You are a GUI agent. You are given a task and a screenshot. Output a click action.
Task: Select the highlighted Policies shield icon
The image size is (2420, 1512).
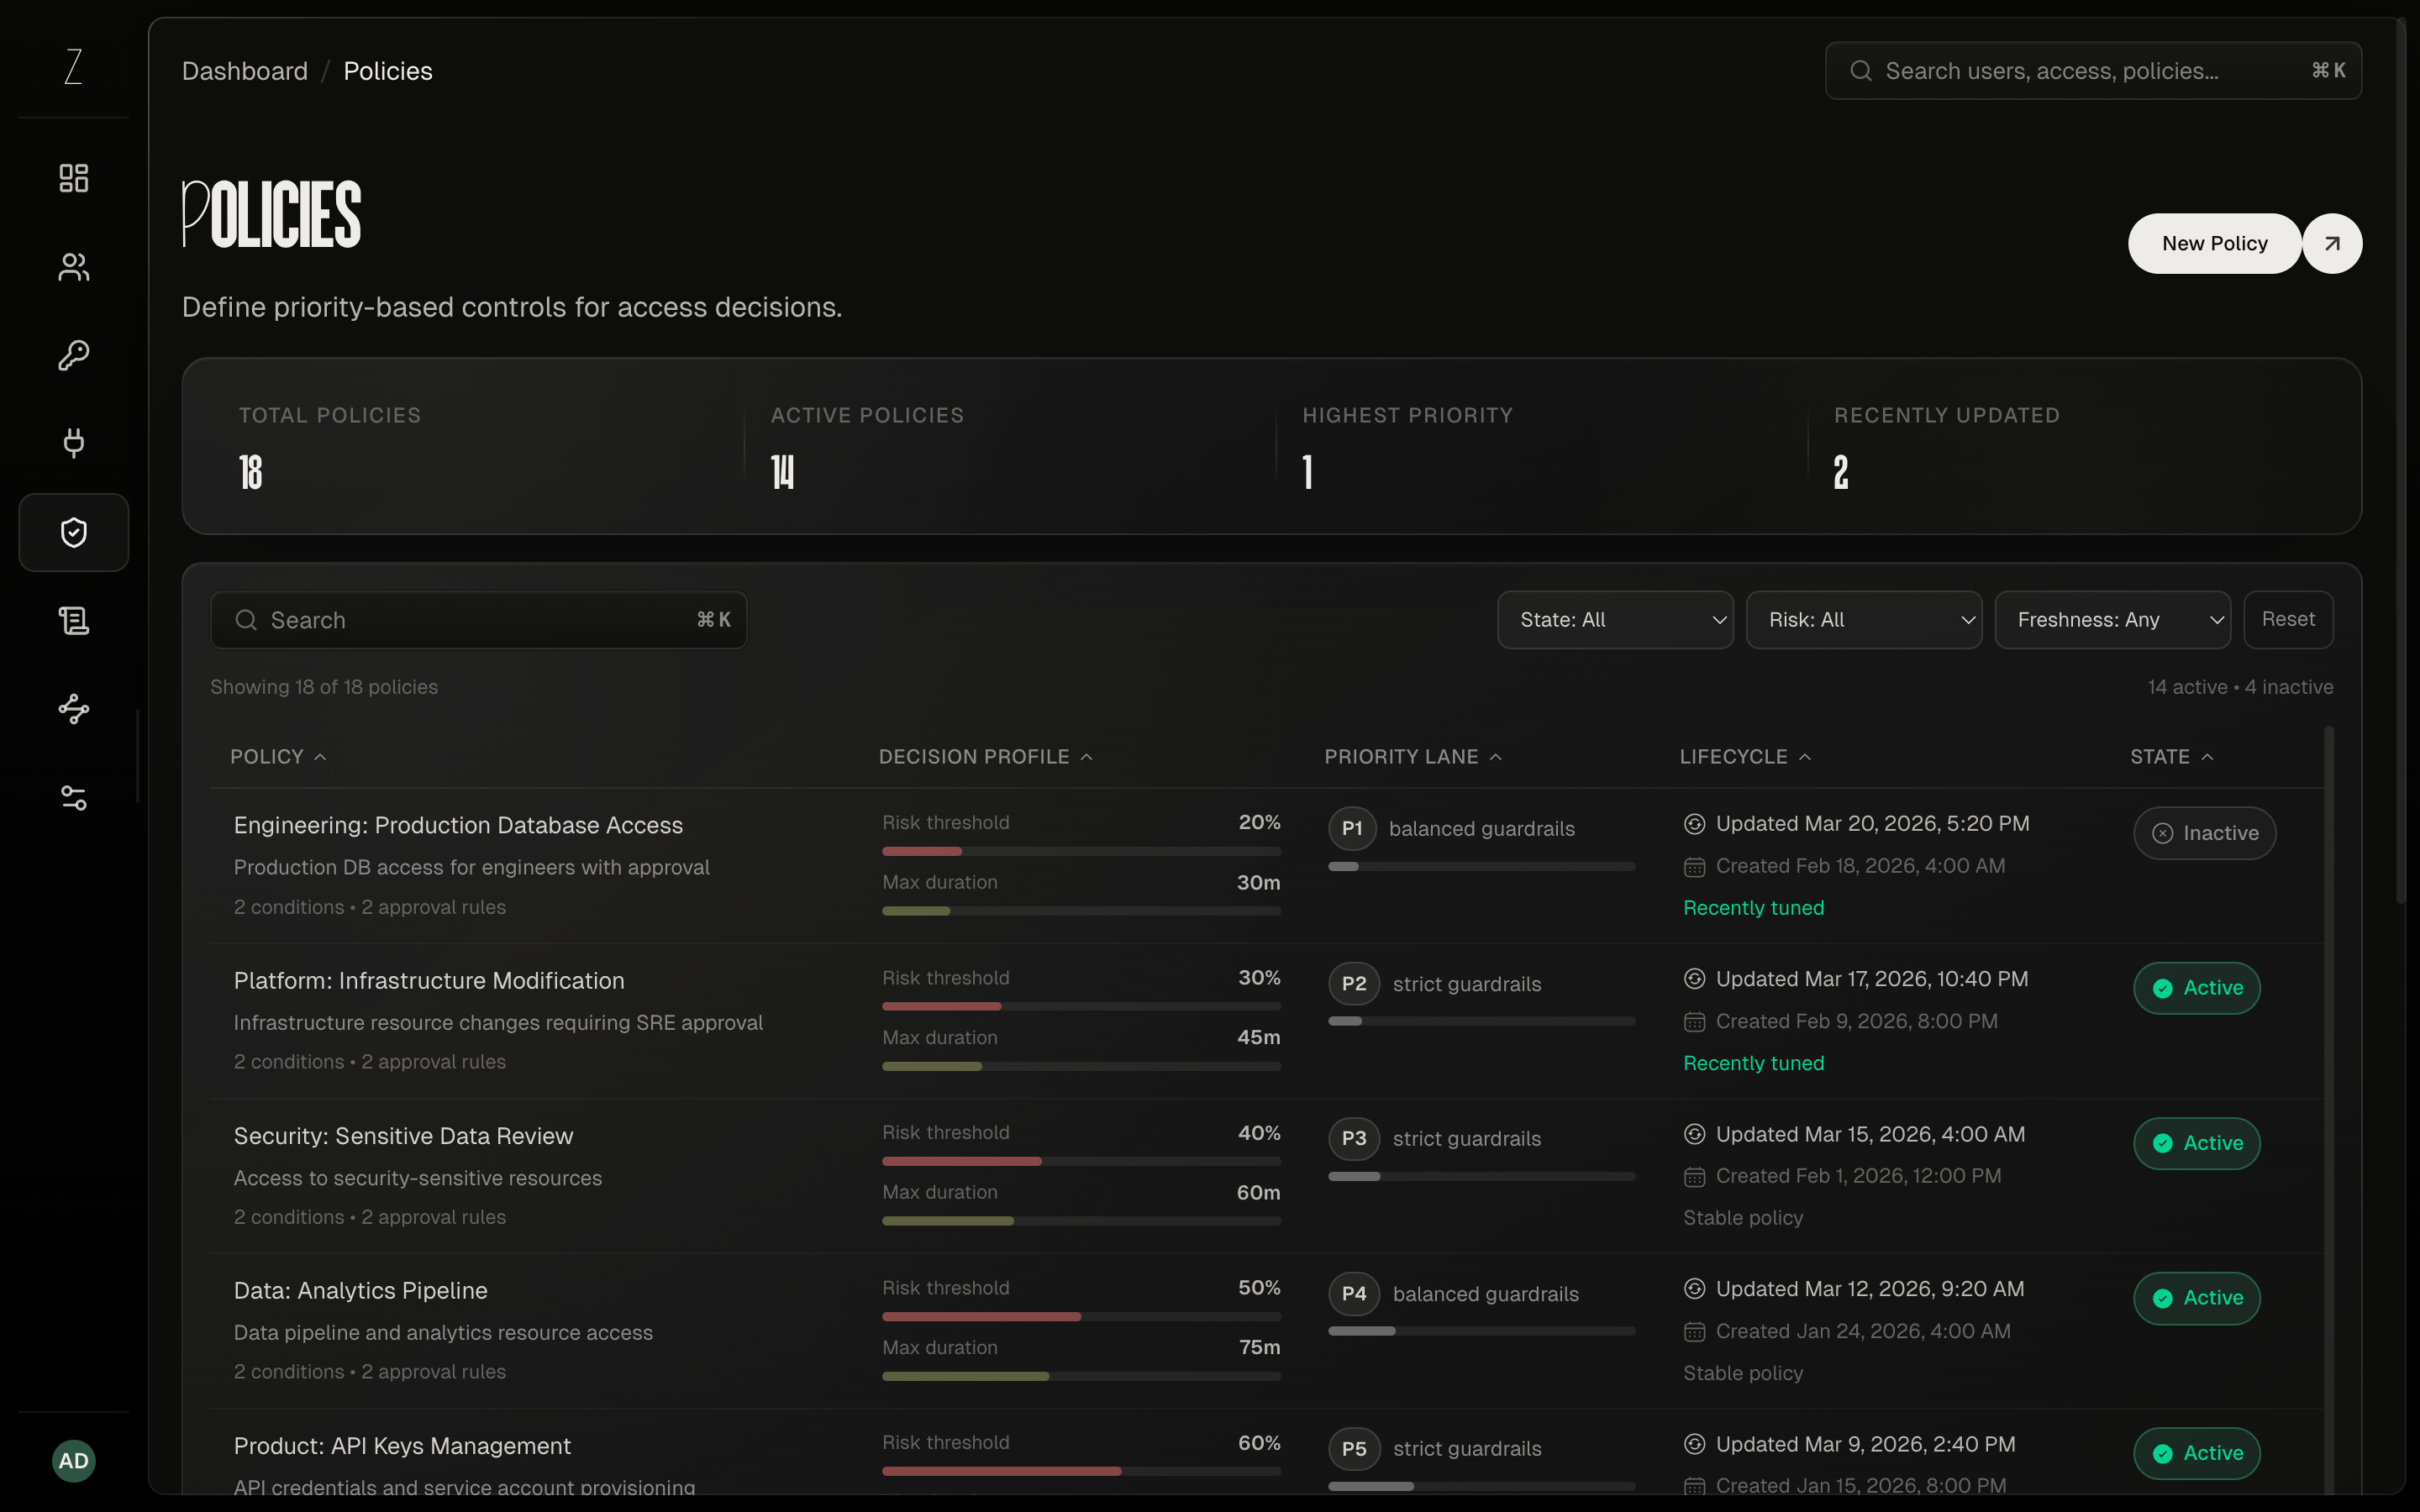(72, 532)
